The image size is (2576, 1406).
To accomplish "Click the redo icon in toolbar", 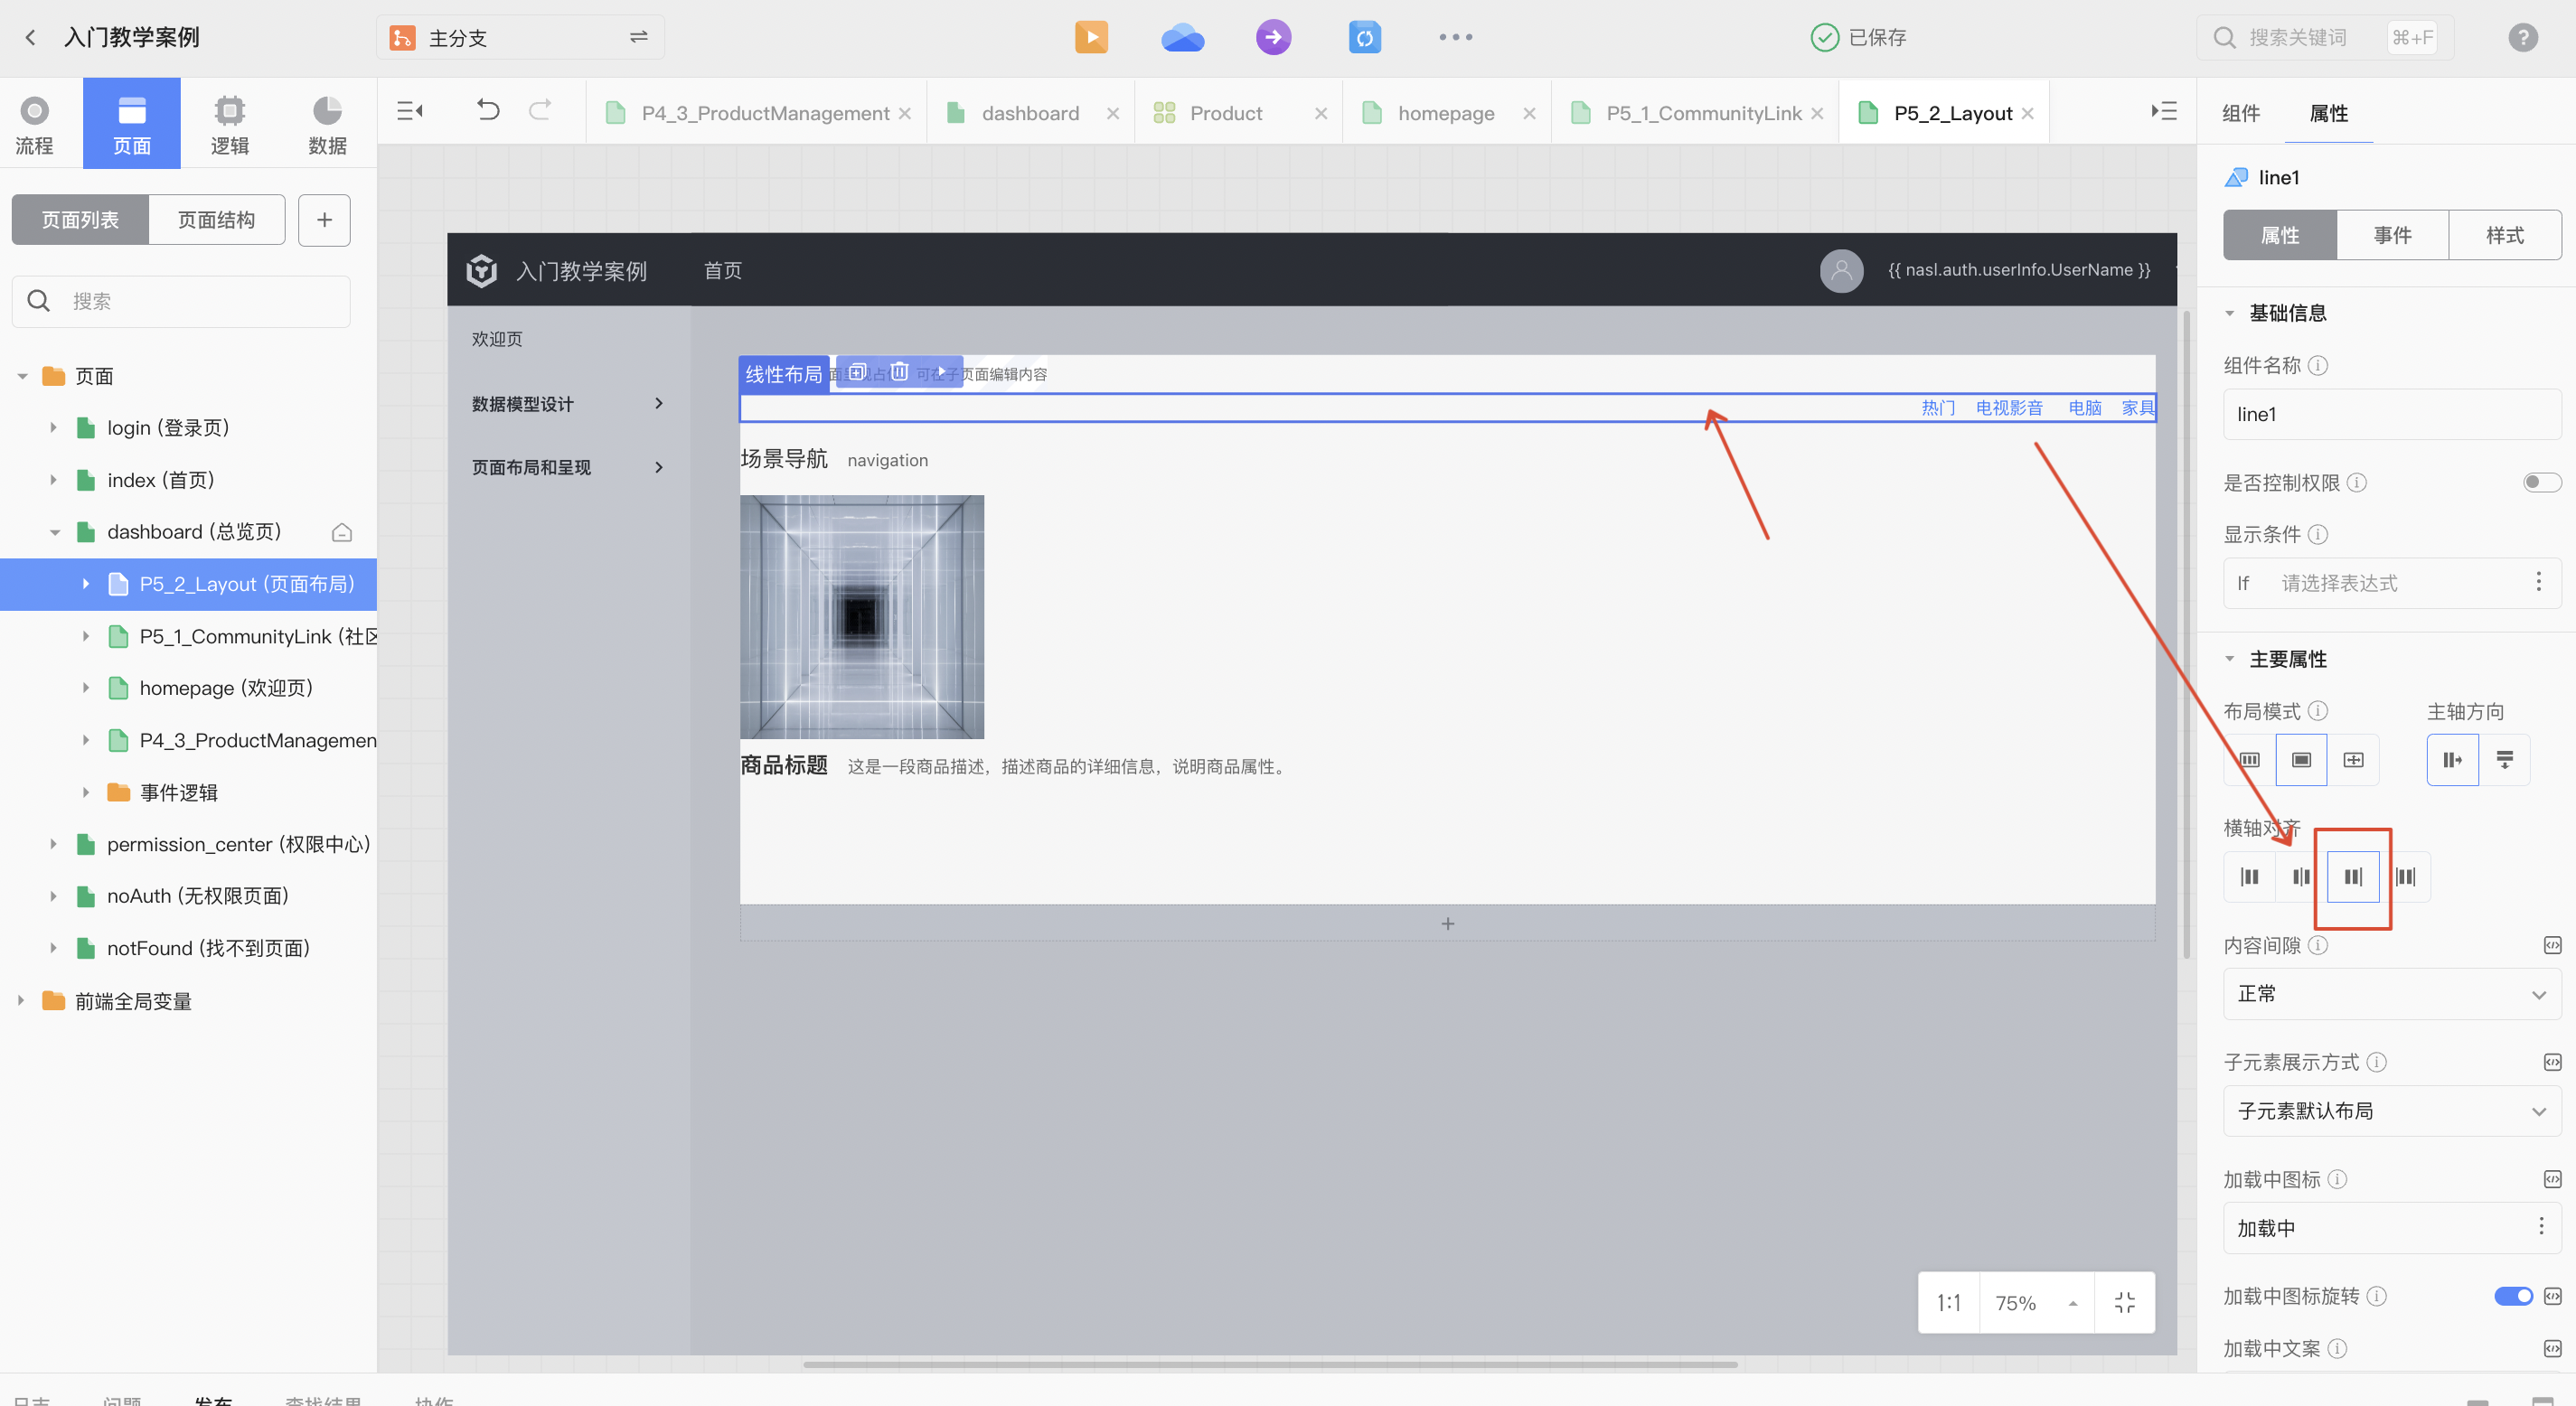I will click(541, 111).
